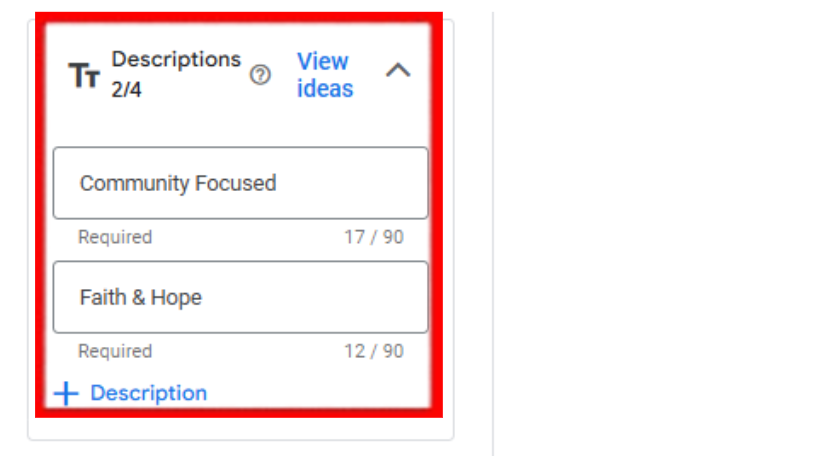Click the vertical divider right of the card
The width and height of the screenshot is (835, 456).
tap(493, 233)
